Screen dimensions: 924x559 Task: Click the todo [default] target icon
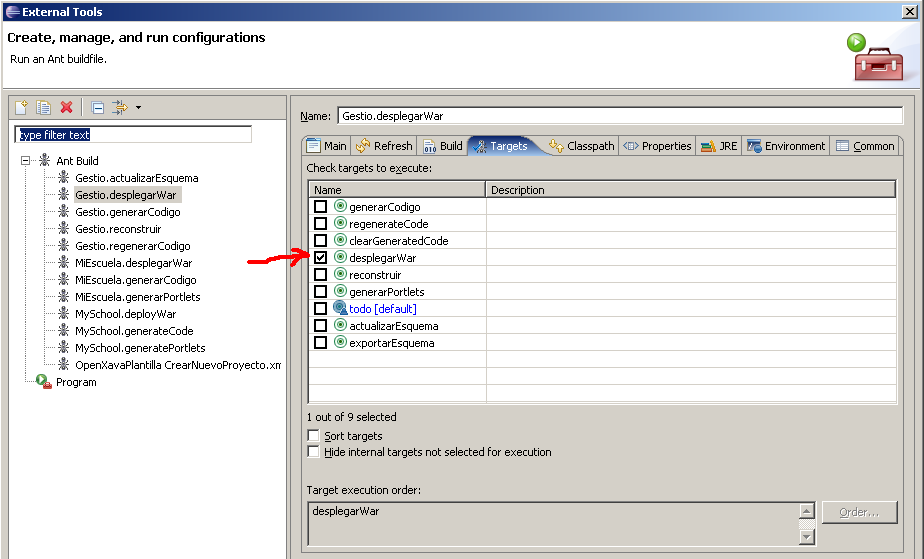pos(340,309)
